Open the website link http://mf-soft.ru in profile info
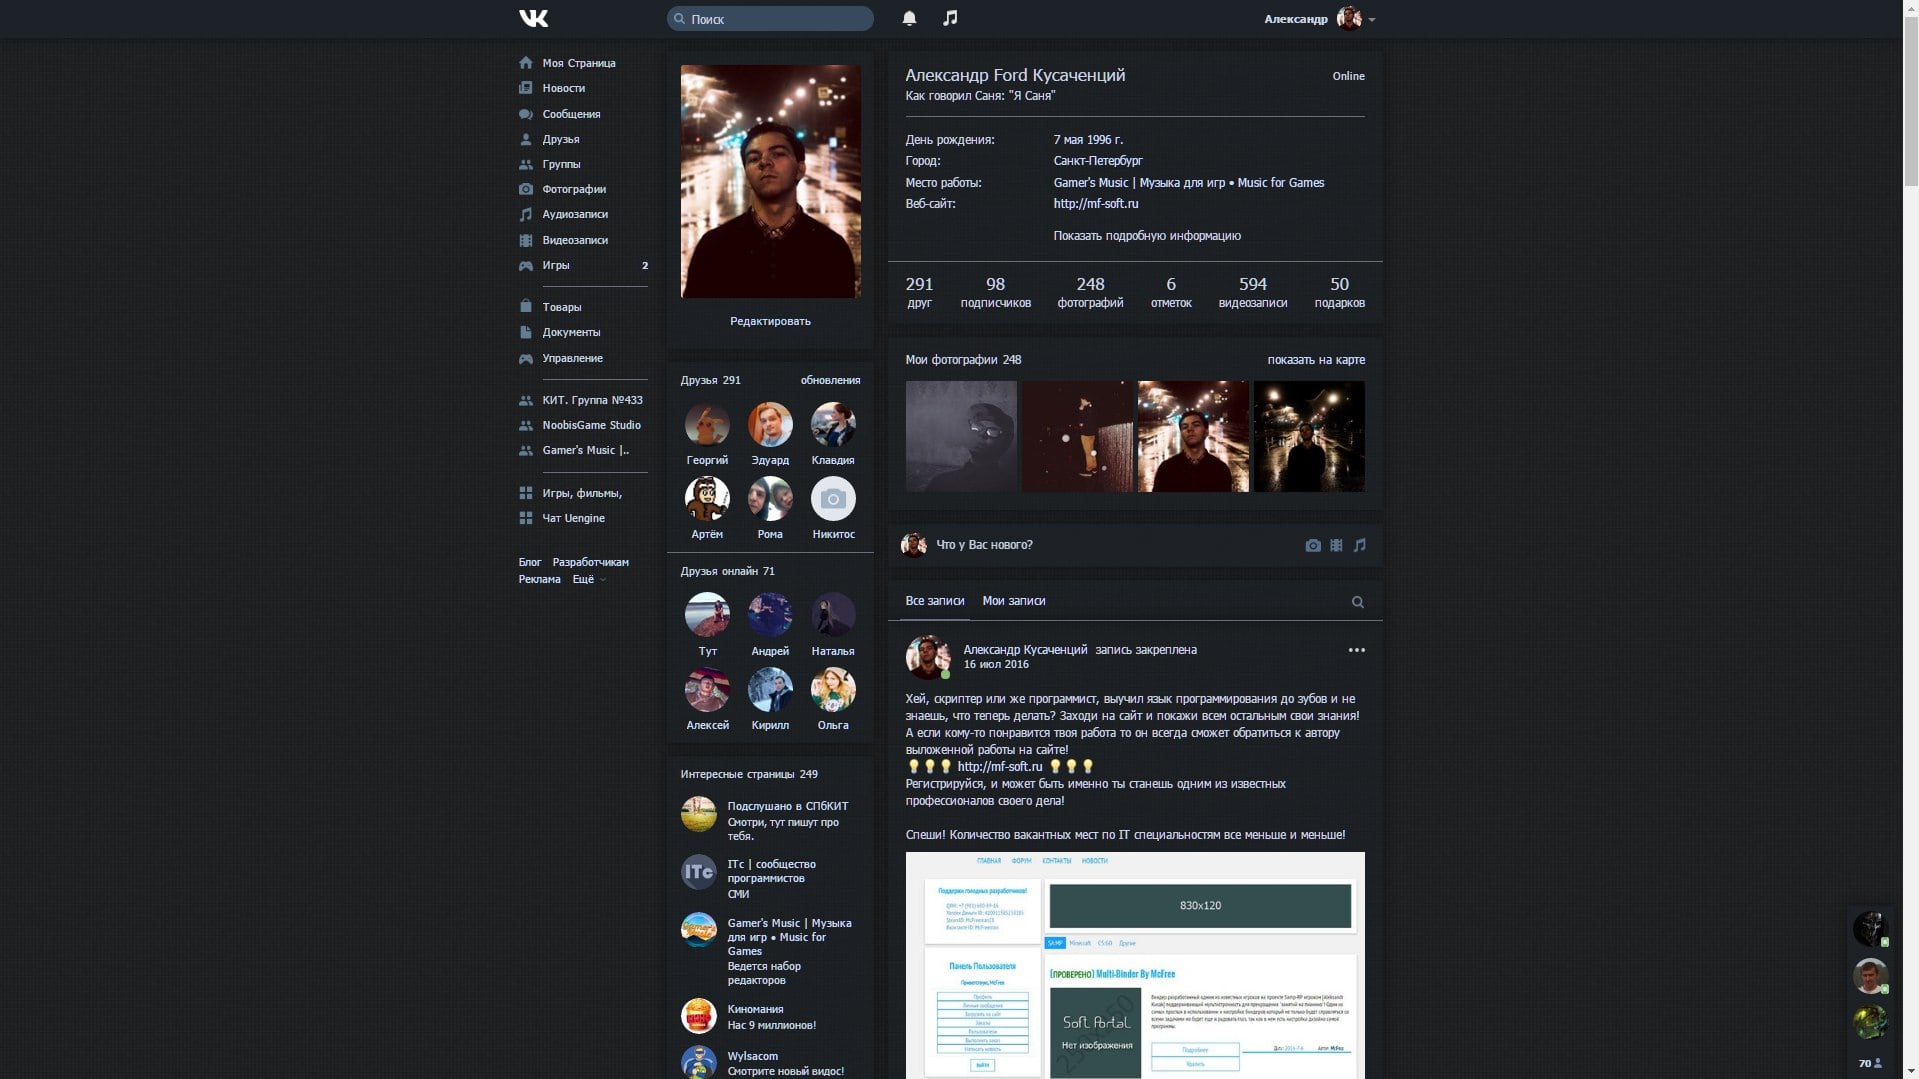 [1095, 204]
